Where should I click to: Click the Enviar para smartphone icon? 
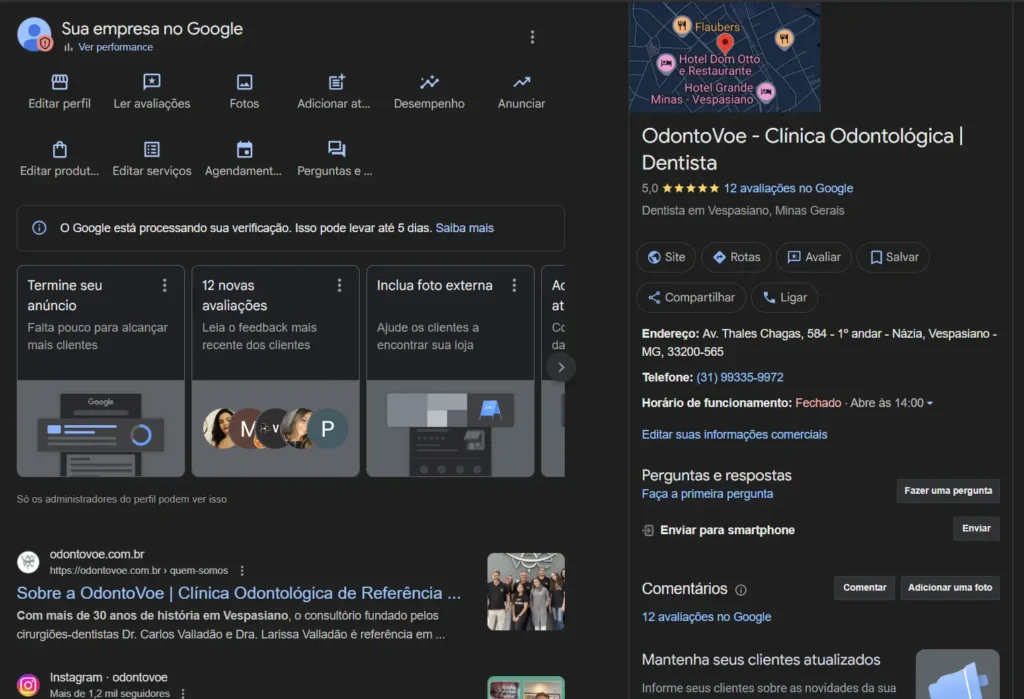648,530
